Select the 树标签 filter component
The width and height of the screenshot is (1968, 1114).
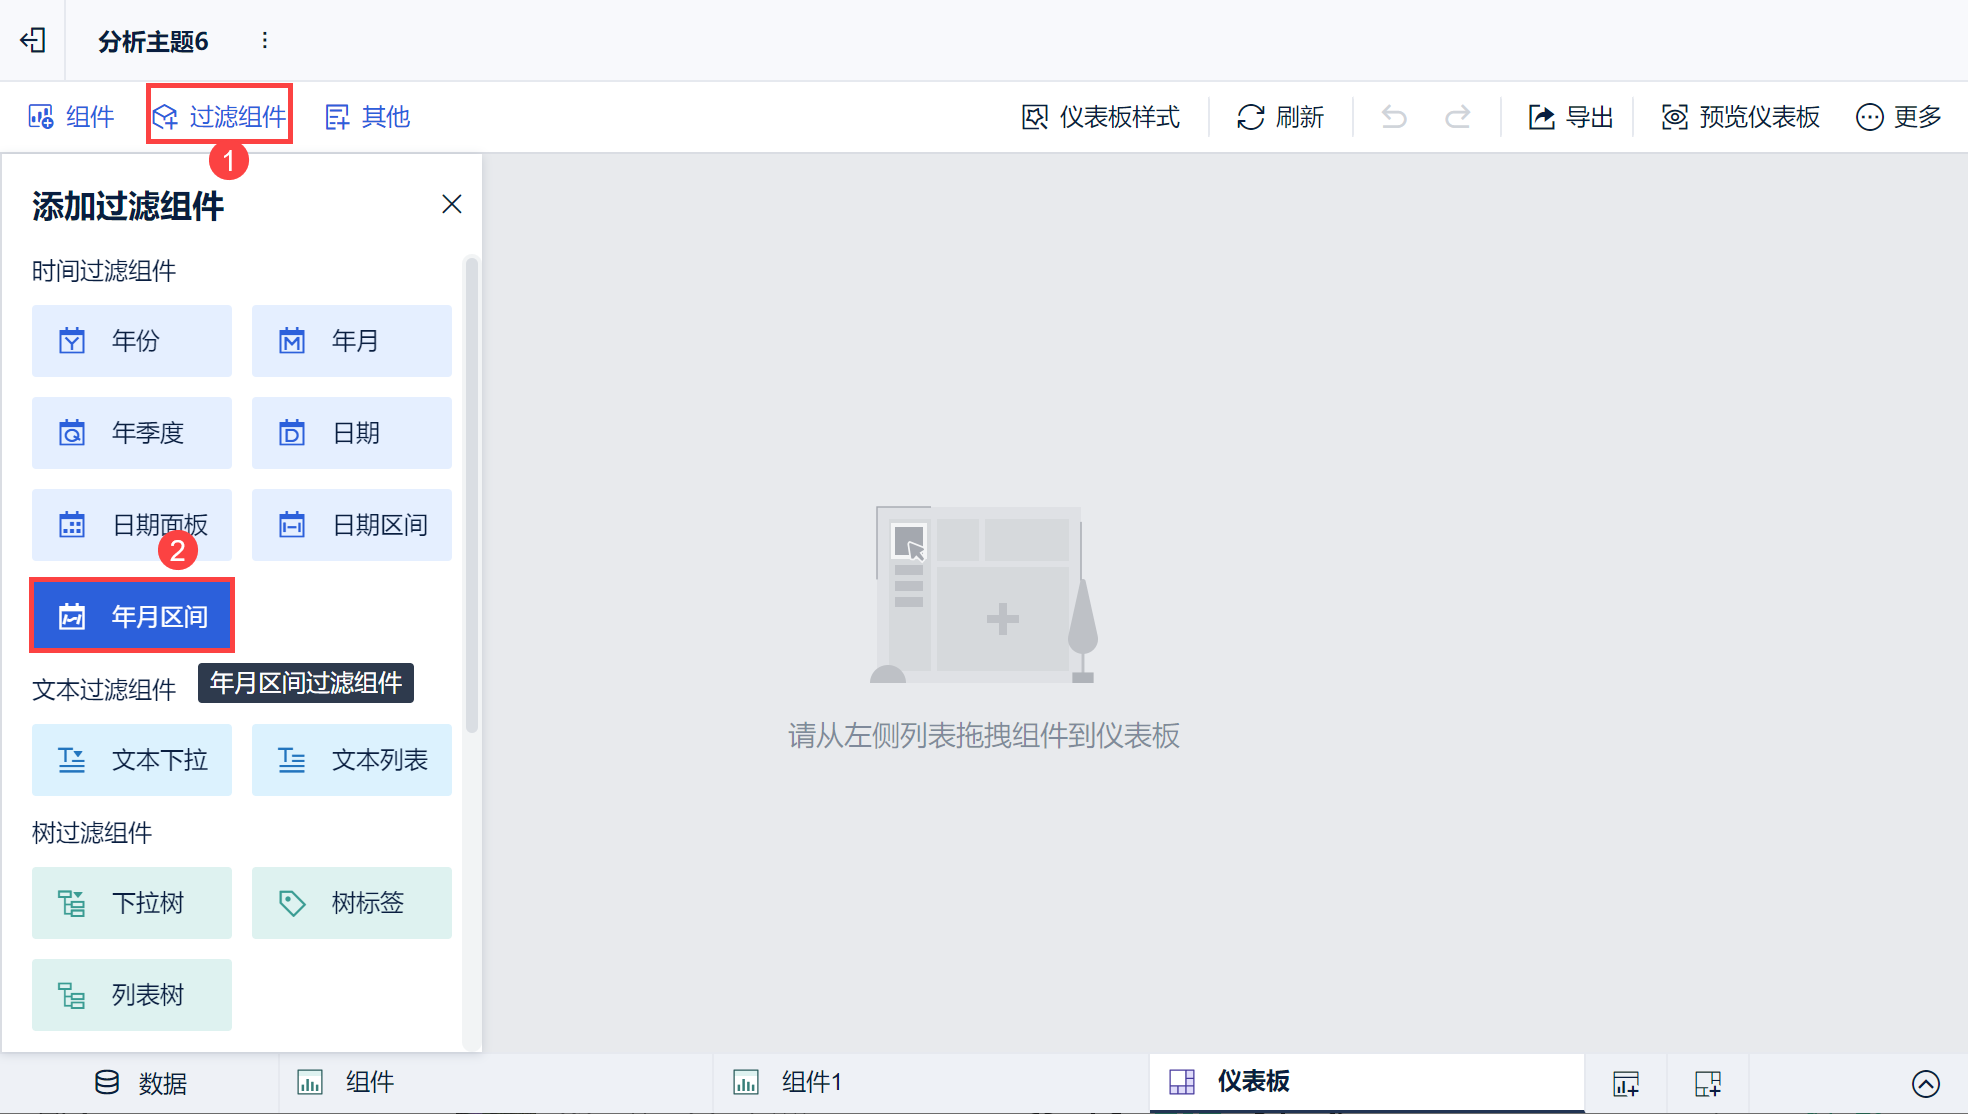pos(352,903)
